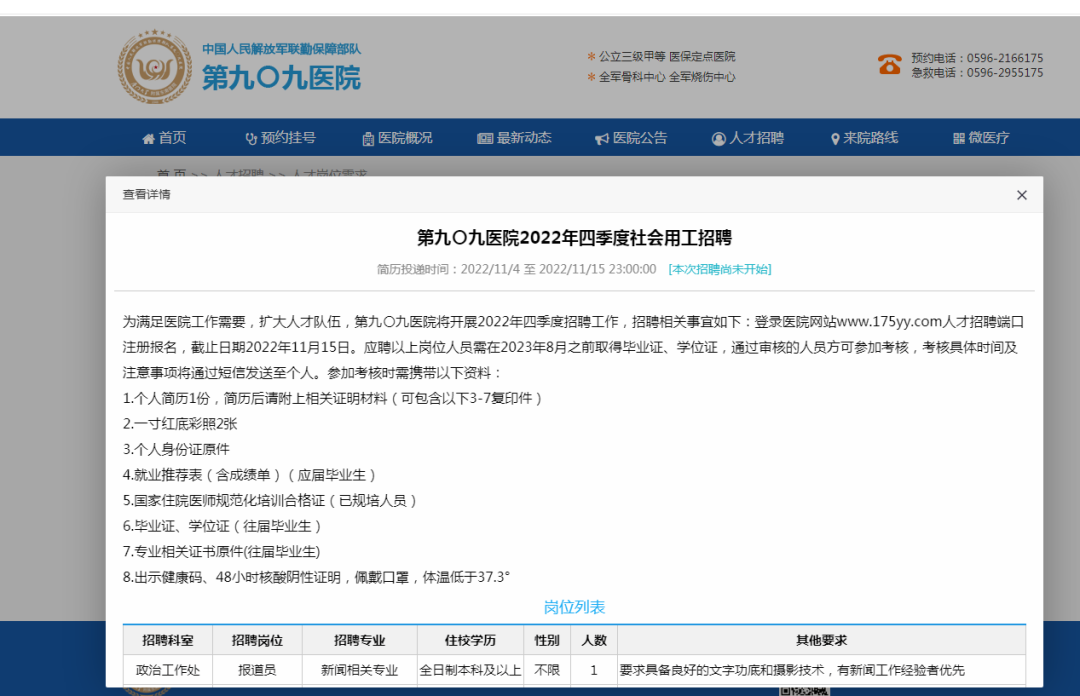Click the orange telephone icon
Viewport: 1080px width, 696px height.
coord(890,64)
